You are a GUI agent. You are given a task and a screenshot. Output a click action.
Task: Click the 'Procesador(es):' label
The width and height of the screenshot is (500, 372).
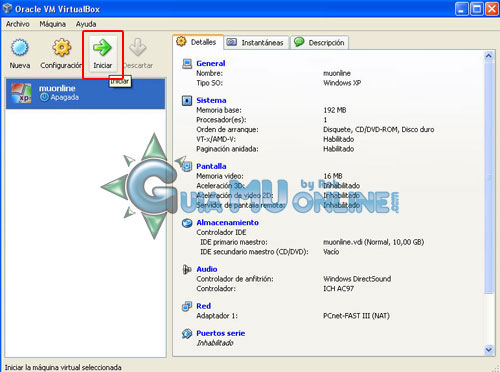click(221, 120)
